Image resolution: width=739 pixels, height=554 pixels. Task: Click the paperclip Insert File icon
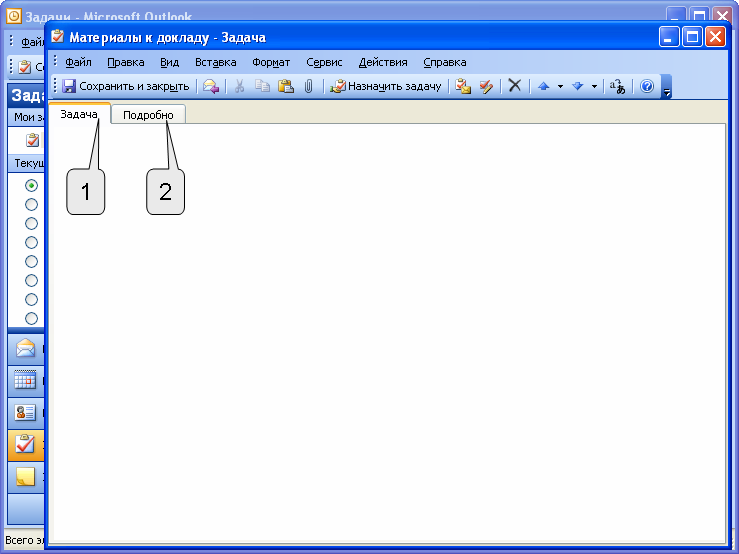click(309, 86)
